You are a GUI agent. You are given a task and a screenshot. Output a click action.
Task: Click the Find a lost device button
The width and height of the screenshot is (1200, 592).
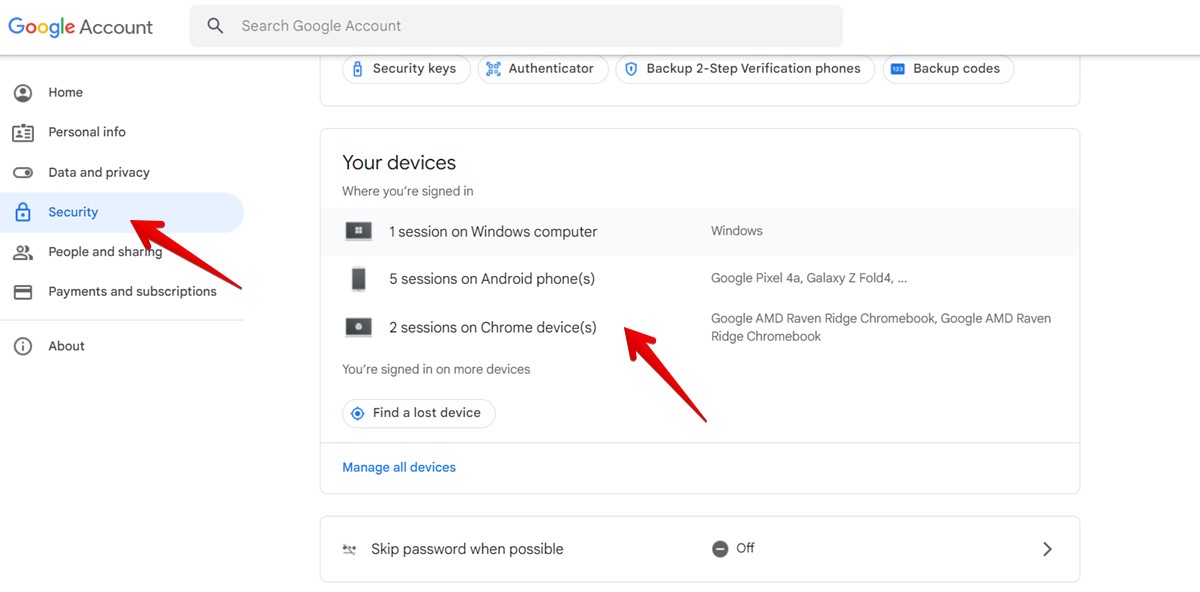click(x=418, y=413)
